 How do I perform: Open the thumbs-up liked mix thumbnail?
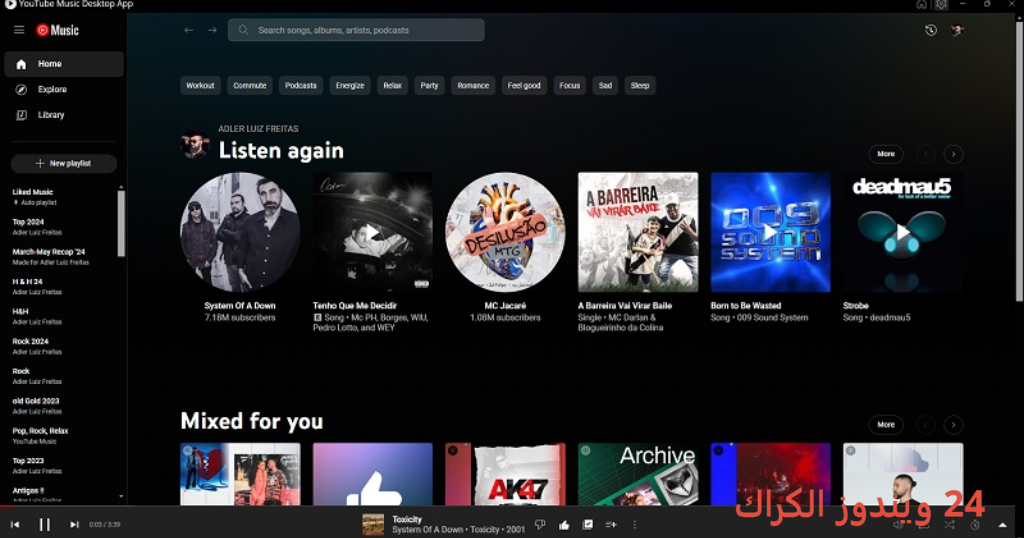point(372,474)
